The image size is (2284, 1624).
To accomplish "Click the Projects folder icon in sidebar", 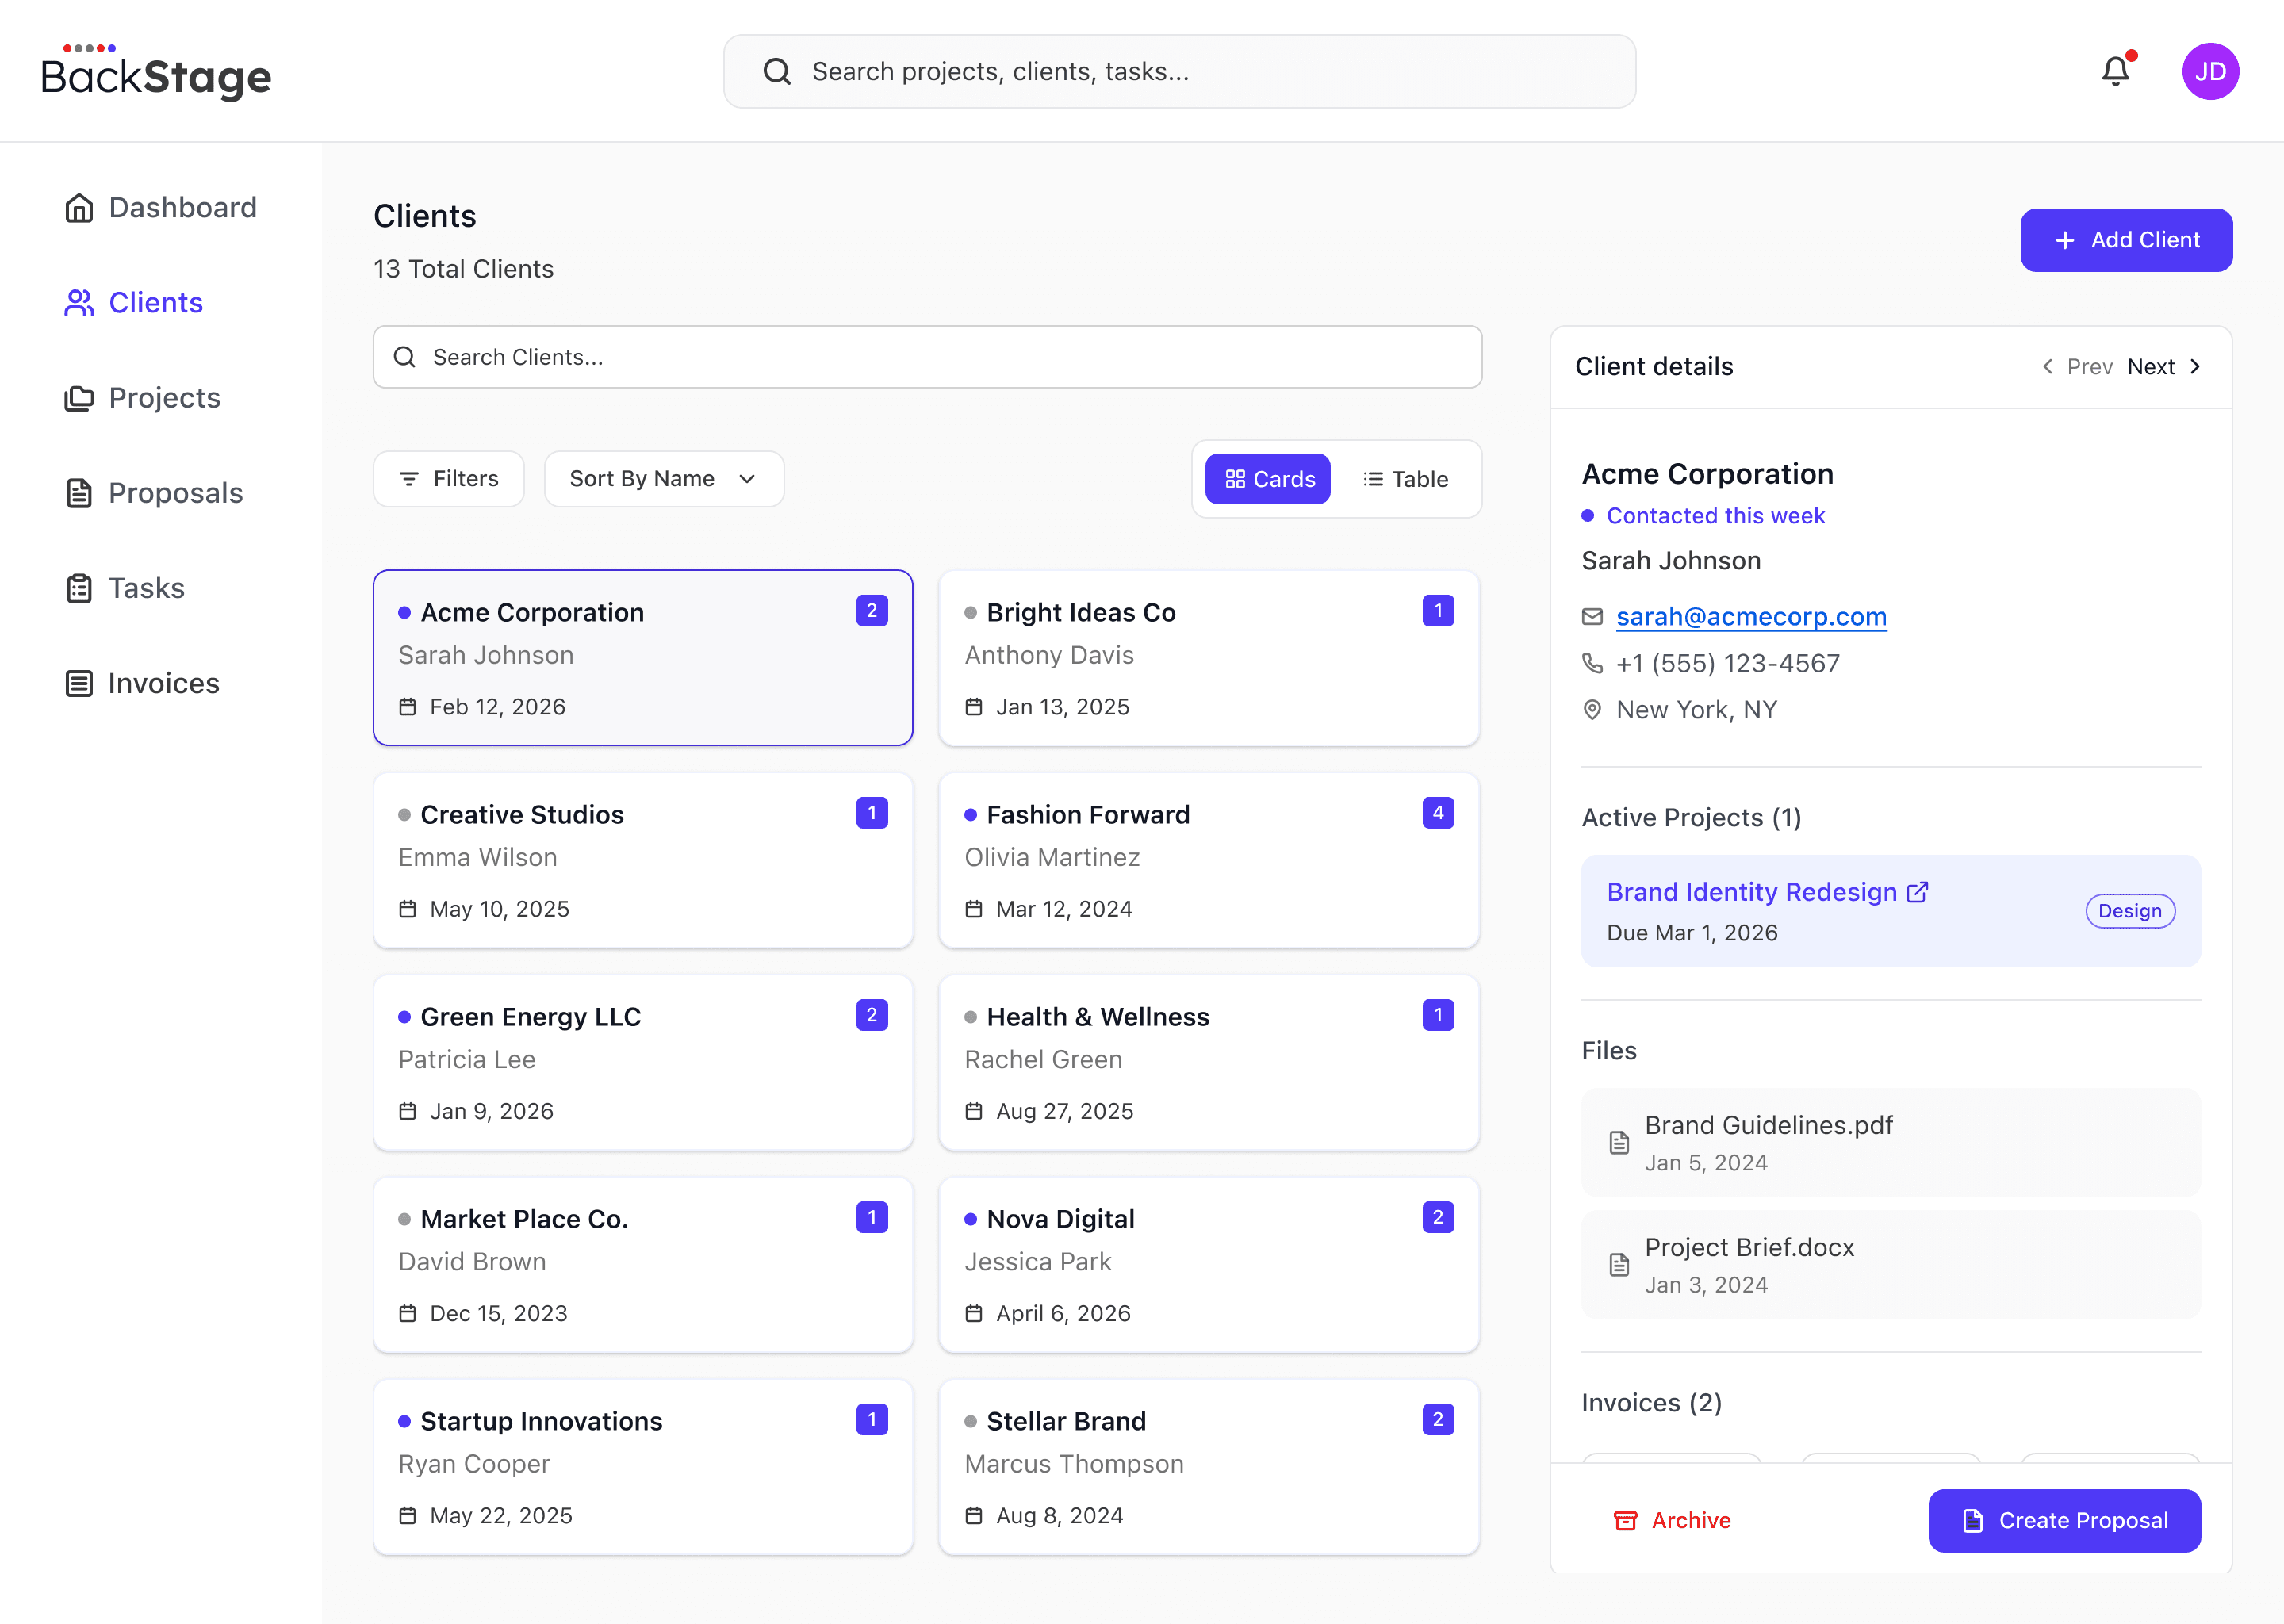I will [x=79, y=398].
